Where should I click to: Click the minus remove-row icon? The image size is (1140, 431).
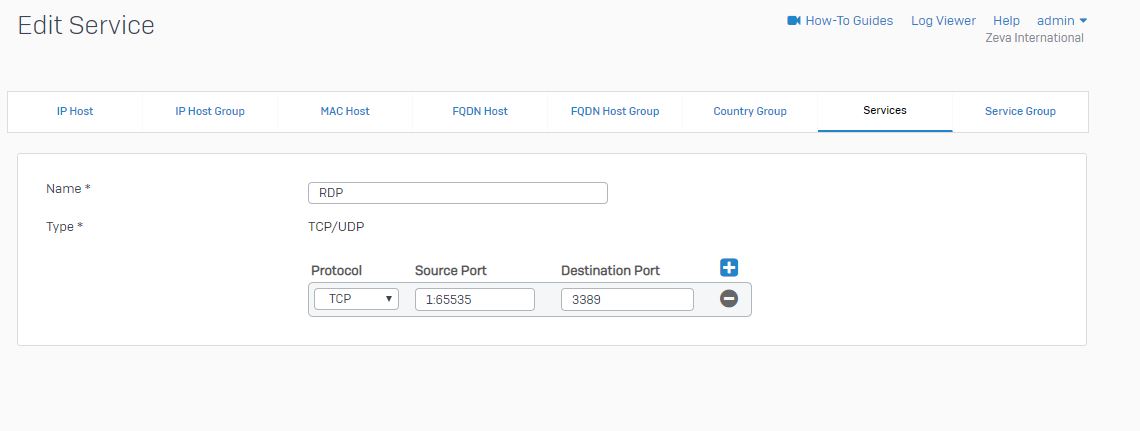729,299
